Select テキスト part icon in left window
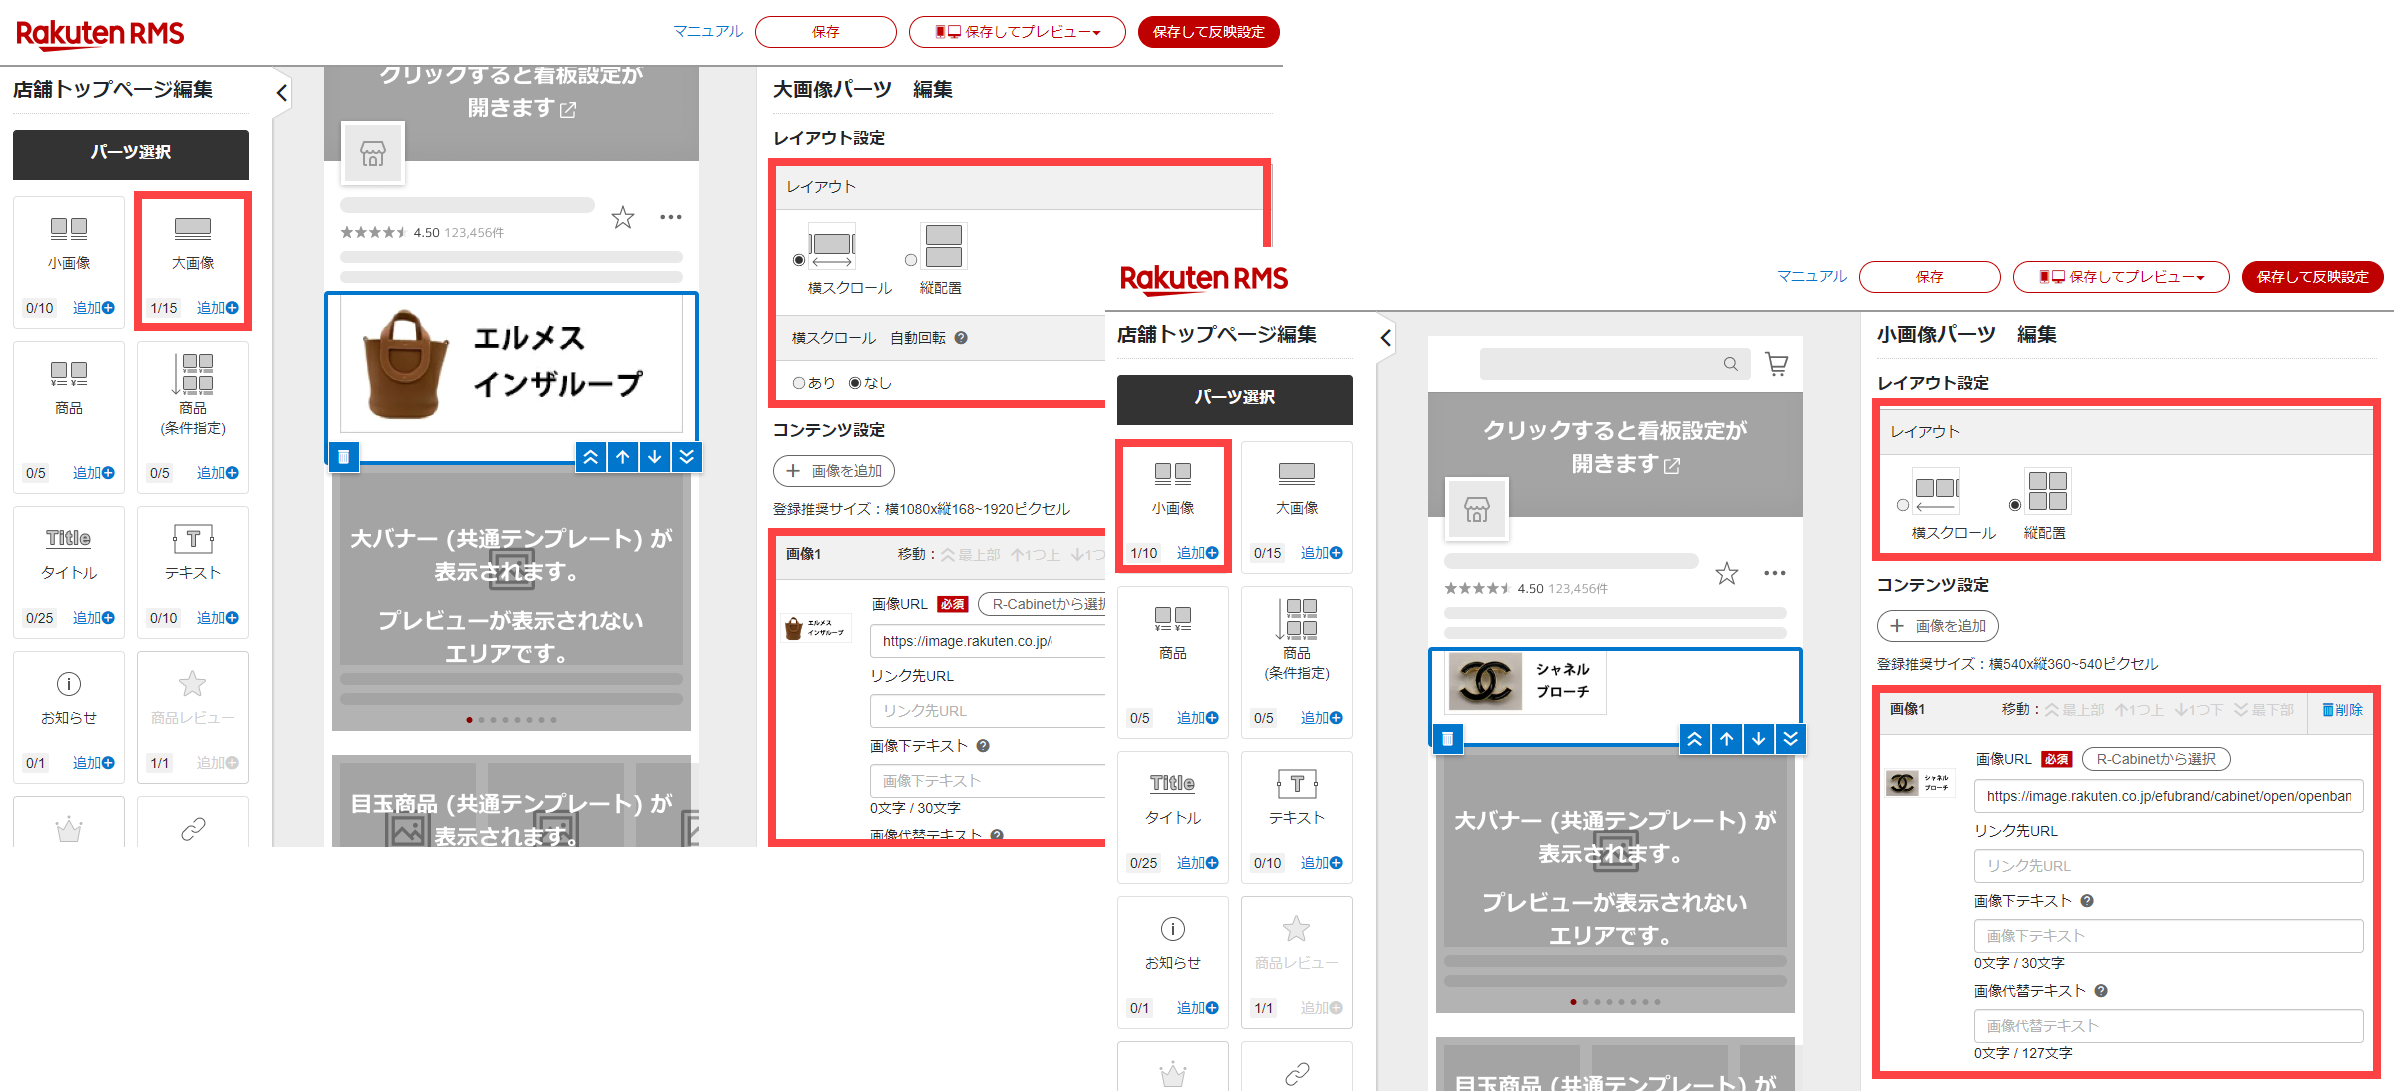Screen dimensions: 2394x1091 coord(193,539)
